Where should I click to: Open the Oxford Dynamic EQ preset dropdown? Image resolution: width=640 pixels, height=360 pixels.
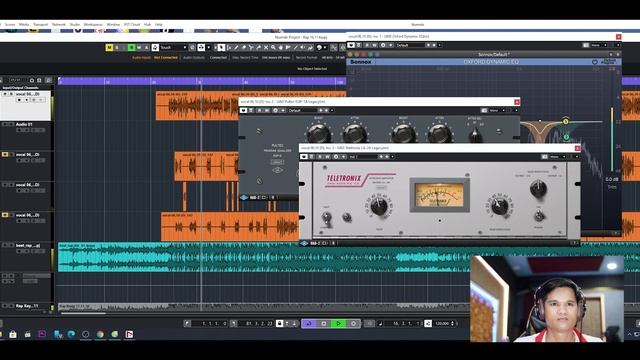pyautogui.click(x=410, y=45)
